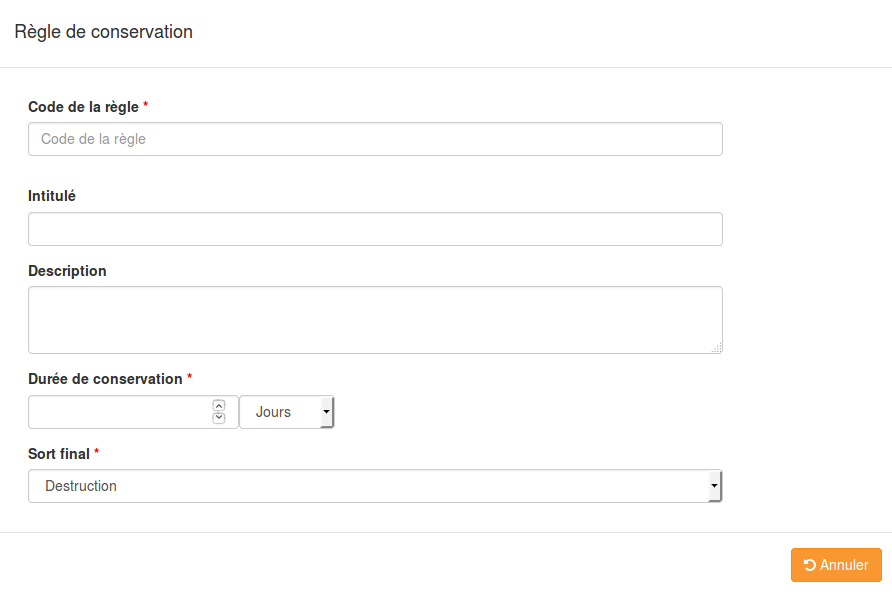The width and height of the screenshot is (892, 609).
Task: Click the arrow of the Jours selector
Action: pos(327,412)
